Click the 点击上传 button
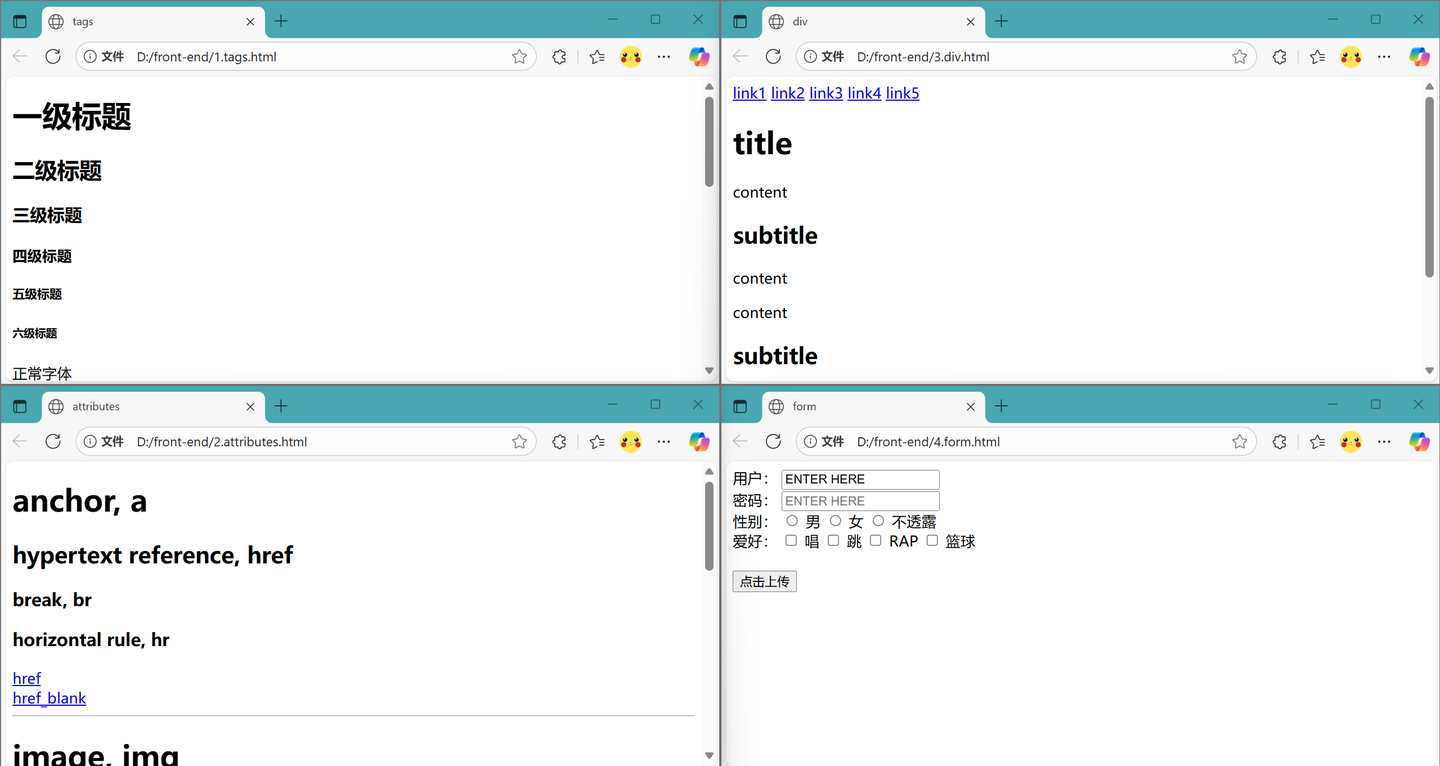This screenshot has height=766, width=1440. tap(764, 581)
